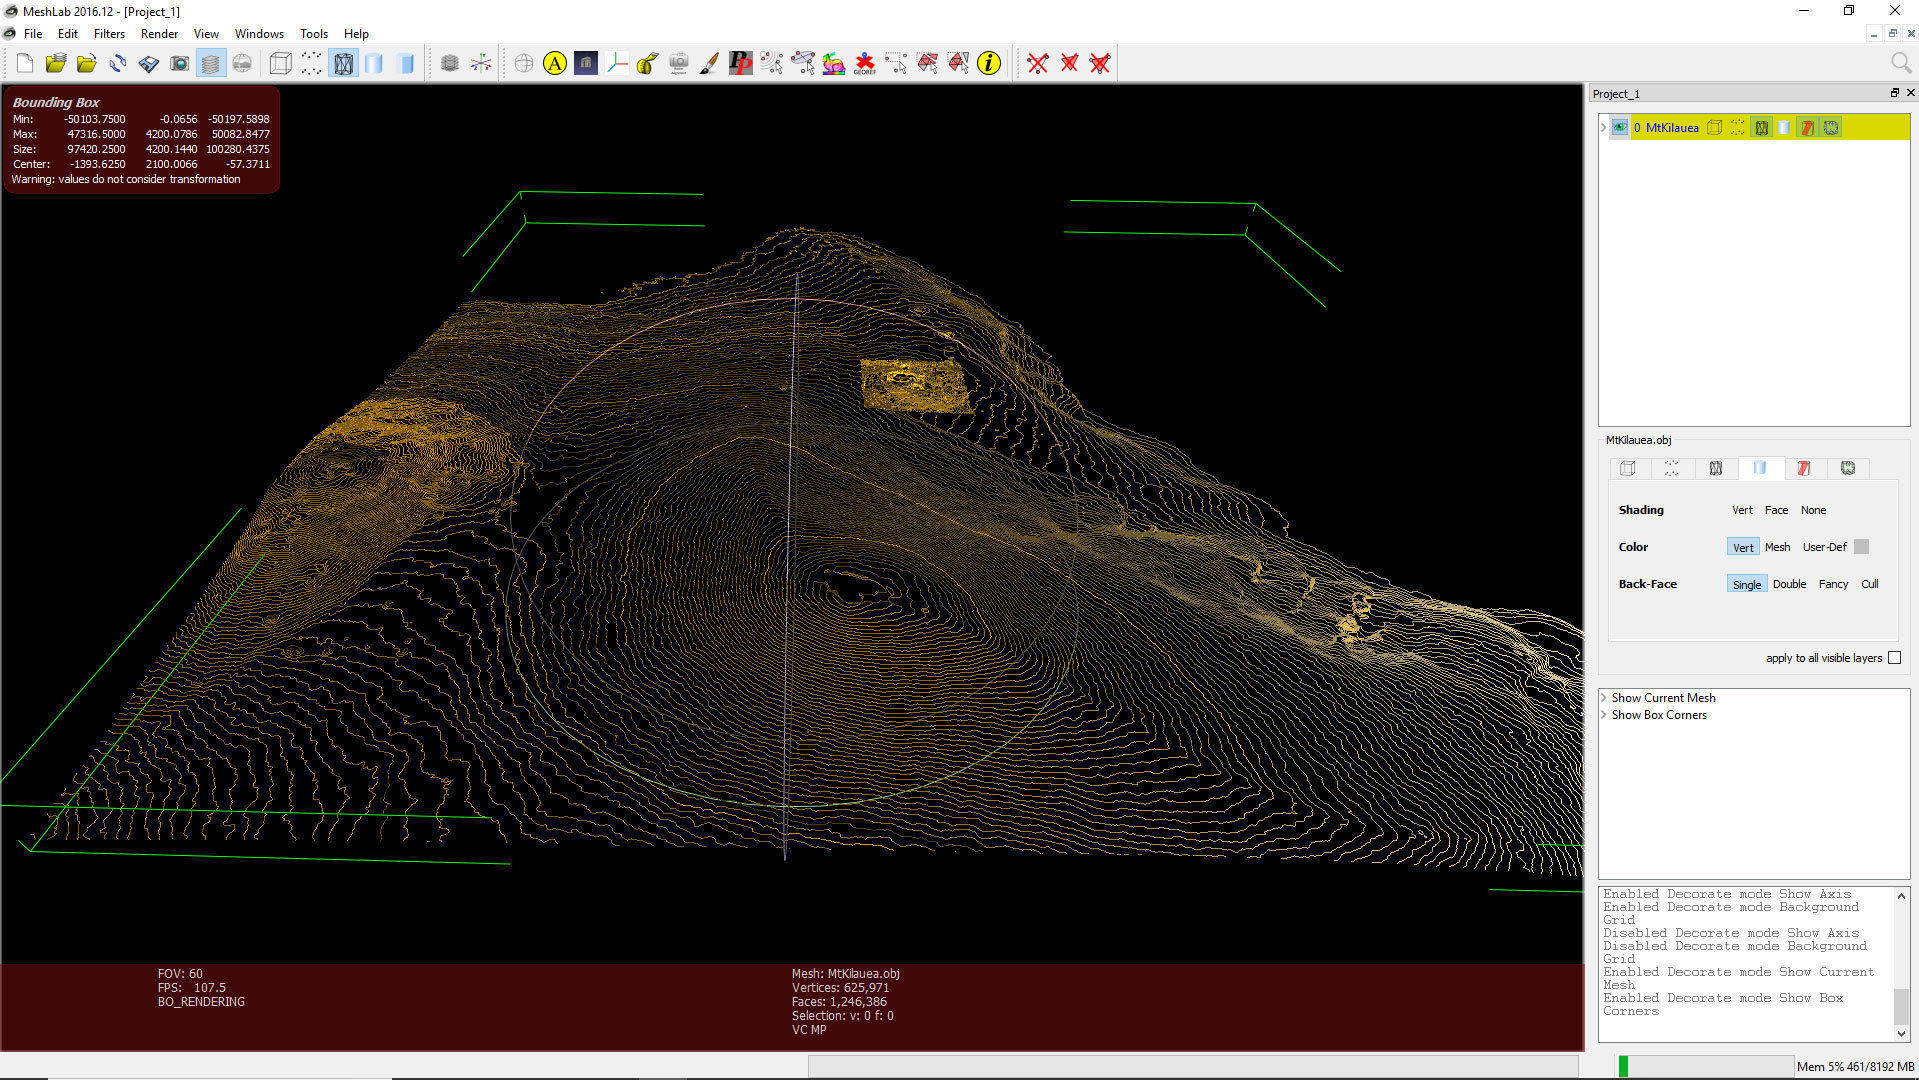Set Color to User-Def
The image size is (1919, 1080).
pyautogui.click(x=1824, y=547)
